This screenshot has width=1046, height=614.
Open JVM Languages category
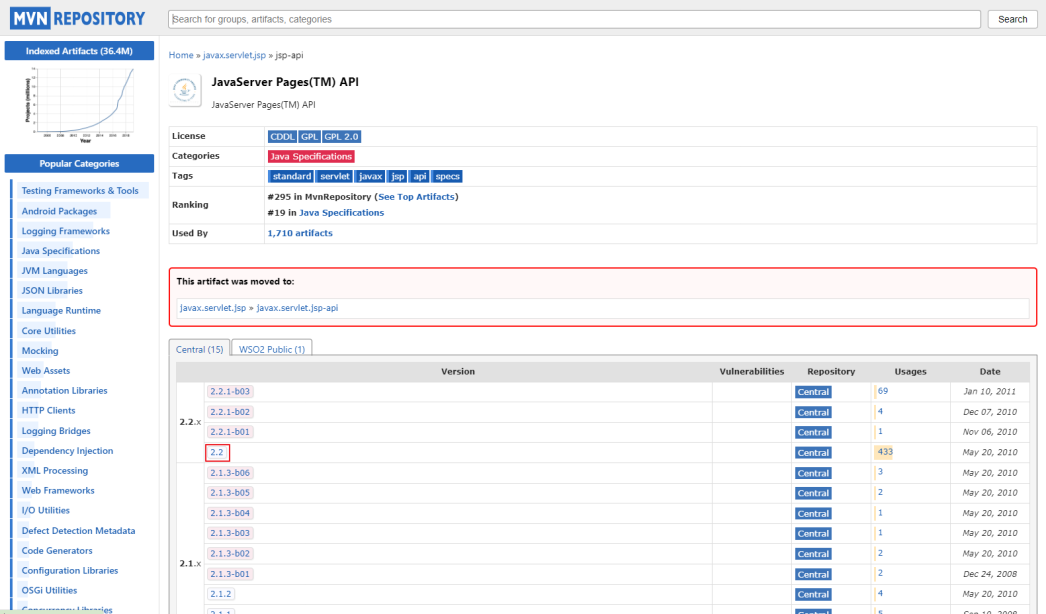click(55, 271)
